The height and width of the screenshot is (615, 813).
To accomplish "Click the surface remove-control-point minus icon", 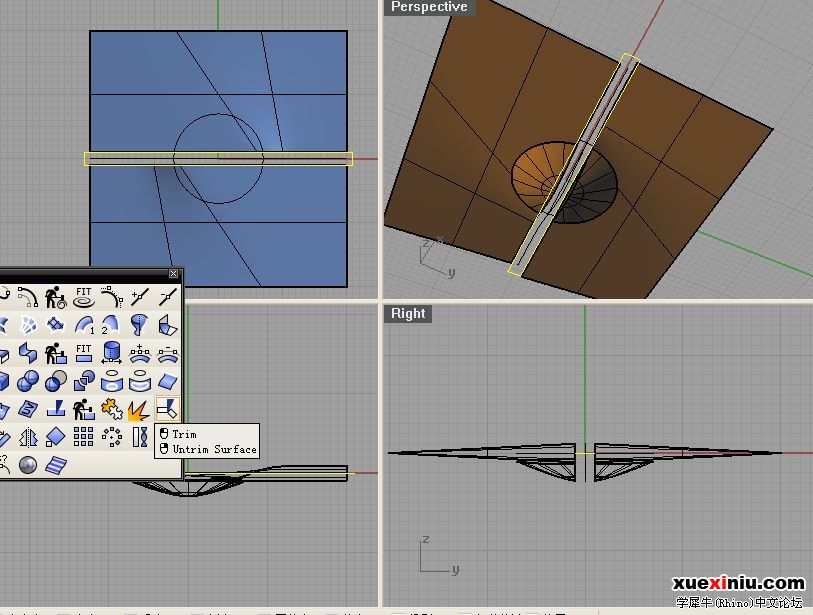I will pos(167,353).
